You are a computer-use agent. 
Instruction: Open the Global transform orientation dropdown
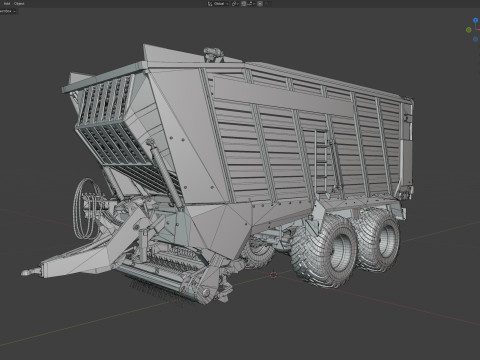(x=218, y=4)
